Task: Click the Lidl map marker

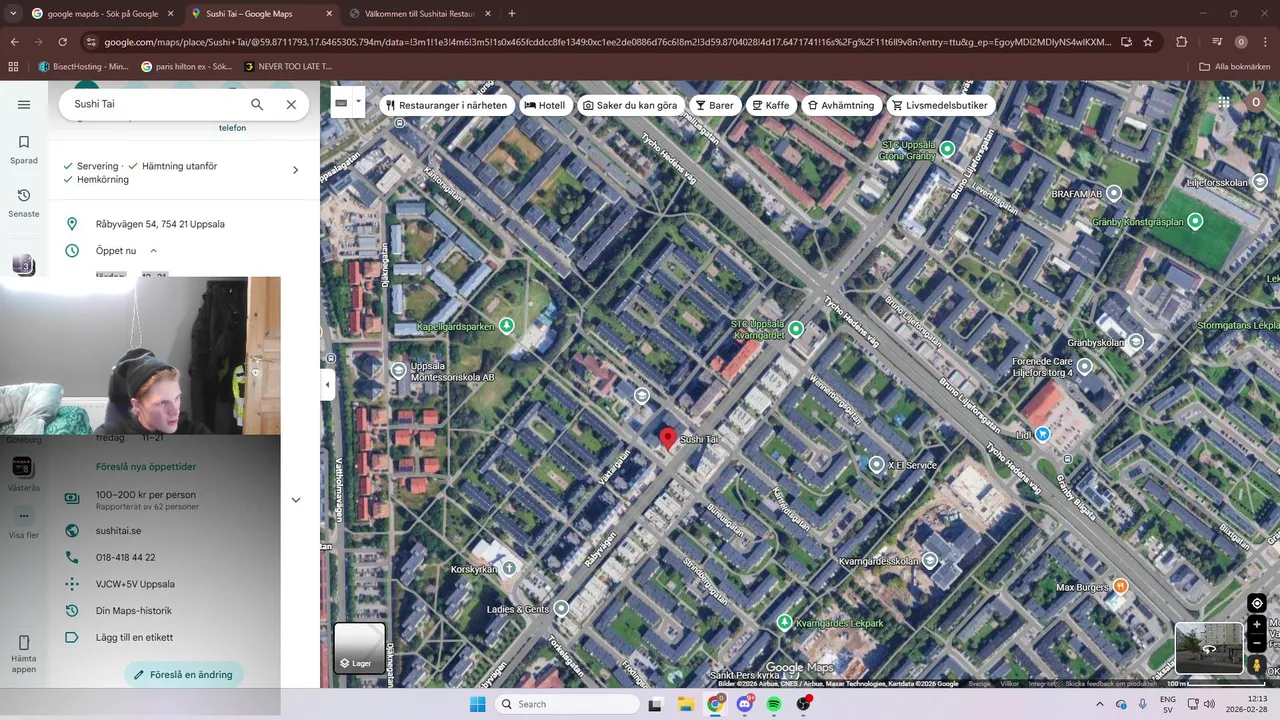Action: coord(1043,434)
